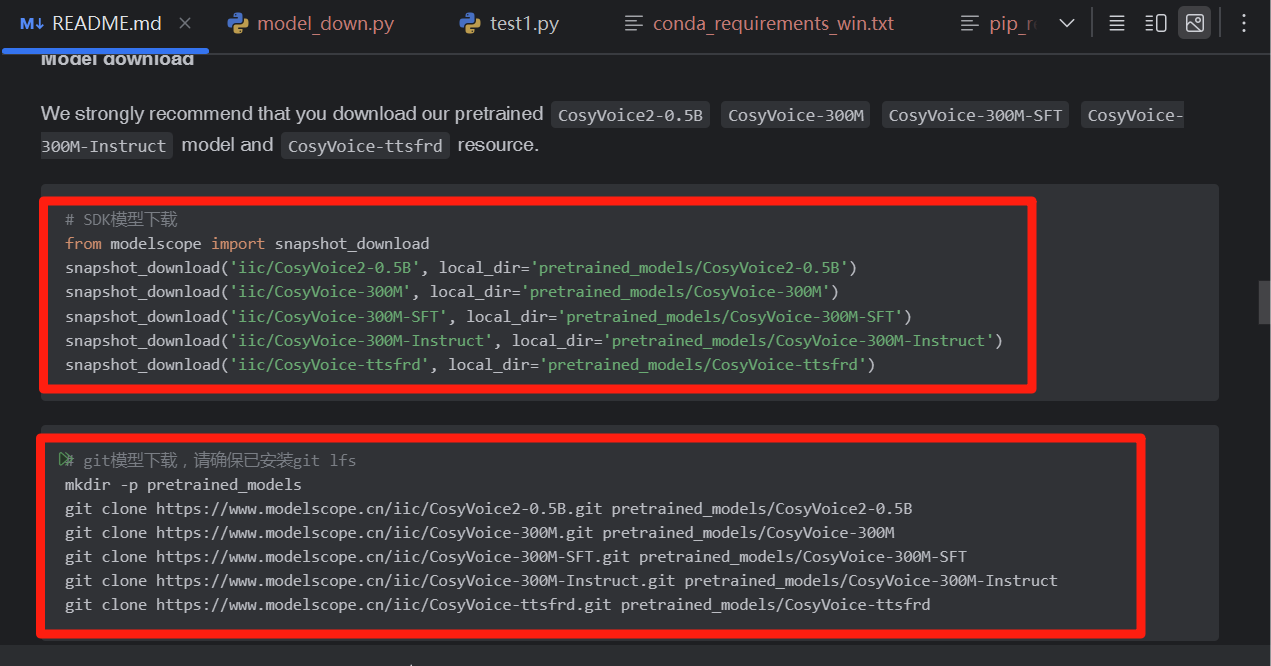Image resolution: width=1271 pixels, height=666 pixels.
Task: Click the git clone CosyVoice-300M.git line
Action: pos(480,532)
